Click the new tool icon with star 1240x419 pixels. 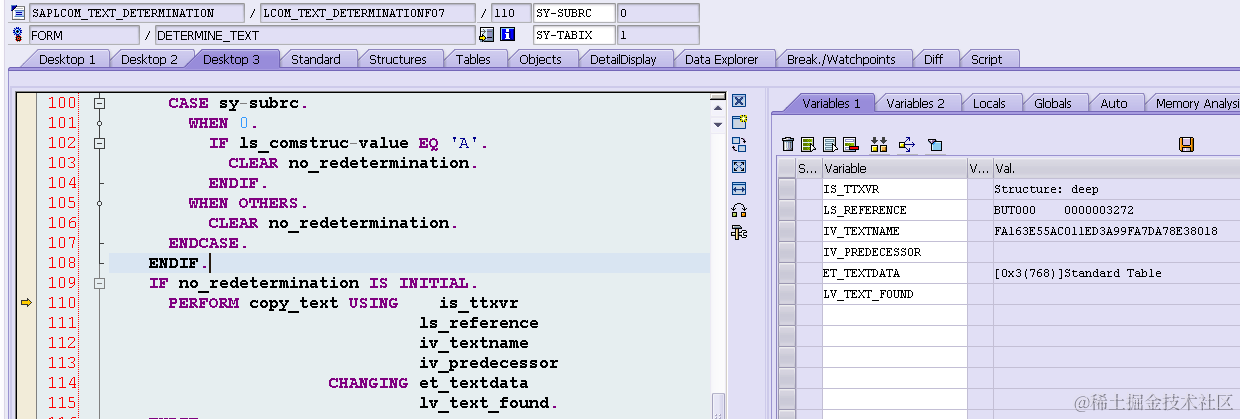tap(739, 122)
